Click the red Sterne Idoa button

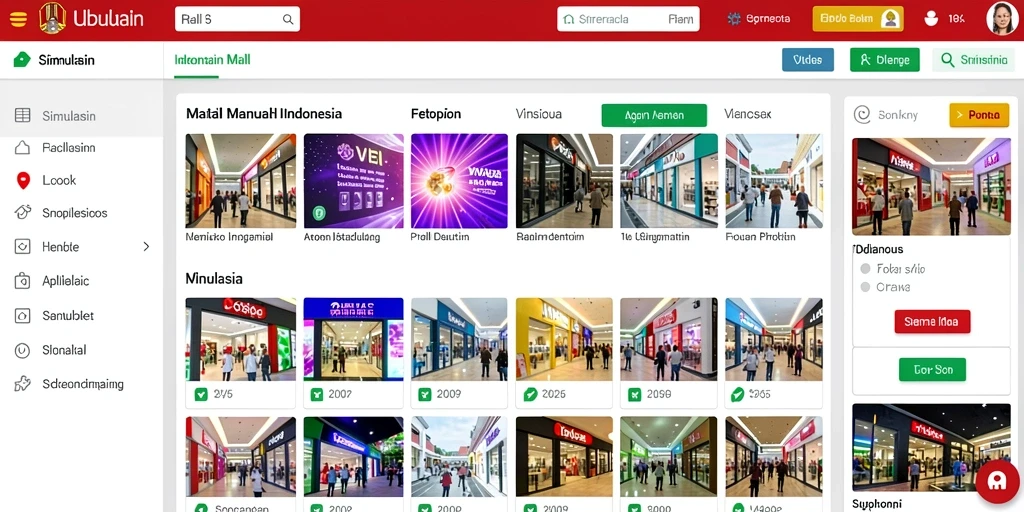932,322
